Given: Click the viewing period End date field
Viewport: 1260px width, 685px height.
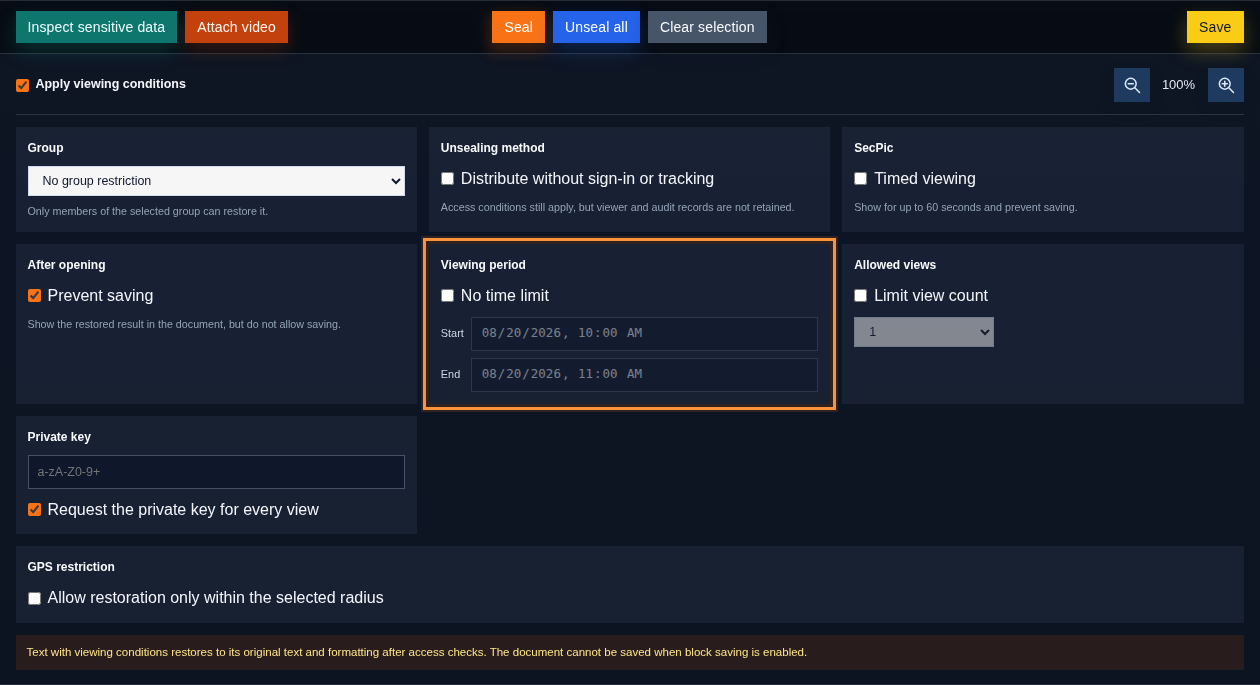Looking at the screenshot, I should pyautogui.click(x=644, y=375).
